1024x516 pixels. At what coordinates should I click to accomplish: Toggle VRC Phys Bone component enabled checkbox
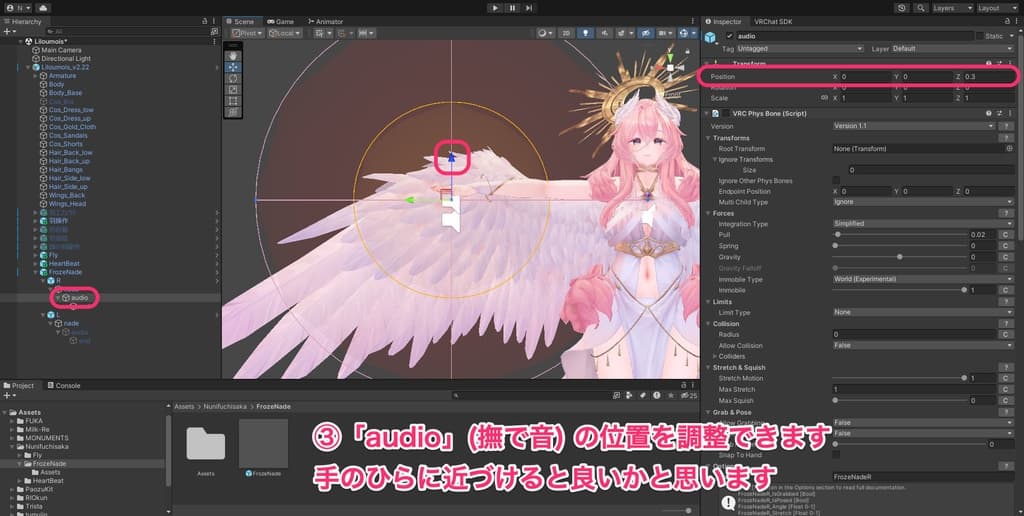point(726,113)
